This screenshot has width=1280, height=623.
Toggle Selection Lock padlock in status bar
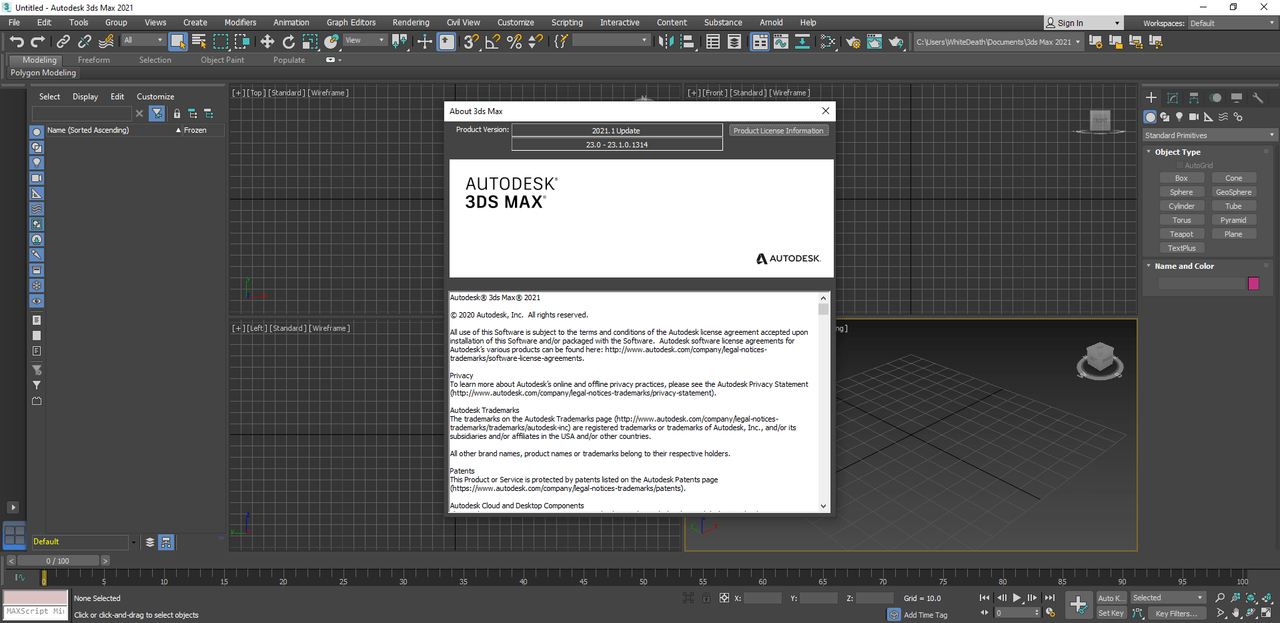click(706, 598)
